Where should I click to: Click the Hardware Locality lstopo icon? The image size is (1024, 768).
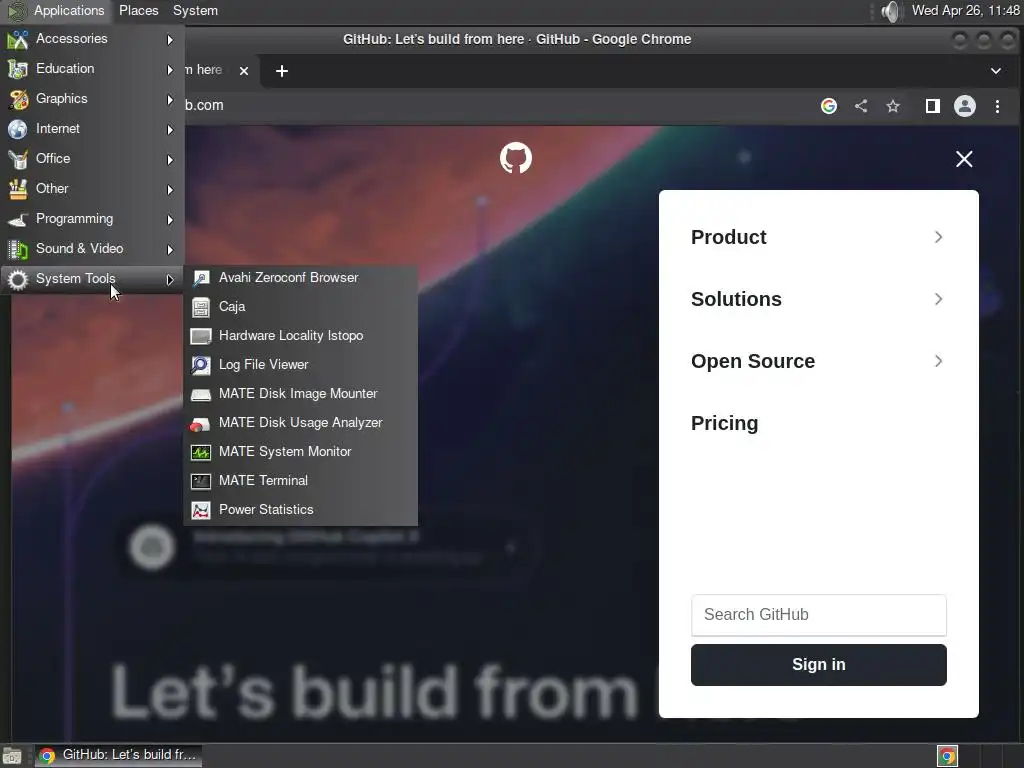click(x=200, y=336)
